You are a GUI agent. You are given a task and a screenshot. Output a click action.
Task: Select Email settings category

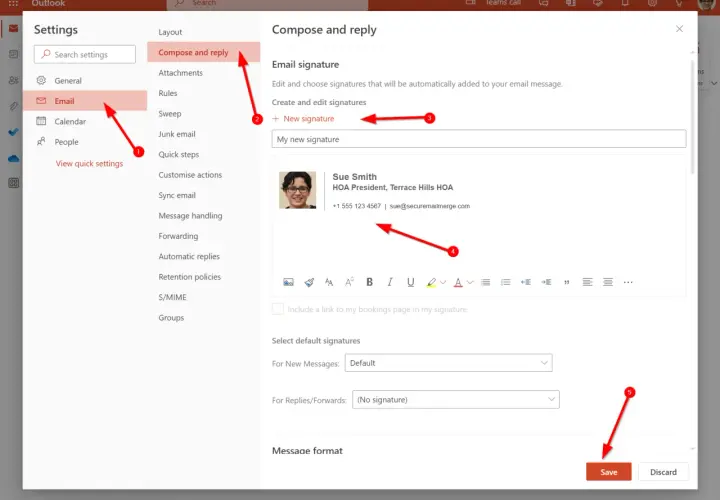[x=85, y=101]
